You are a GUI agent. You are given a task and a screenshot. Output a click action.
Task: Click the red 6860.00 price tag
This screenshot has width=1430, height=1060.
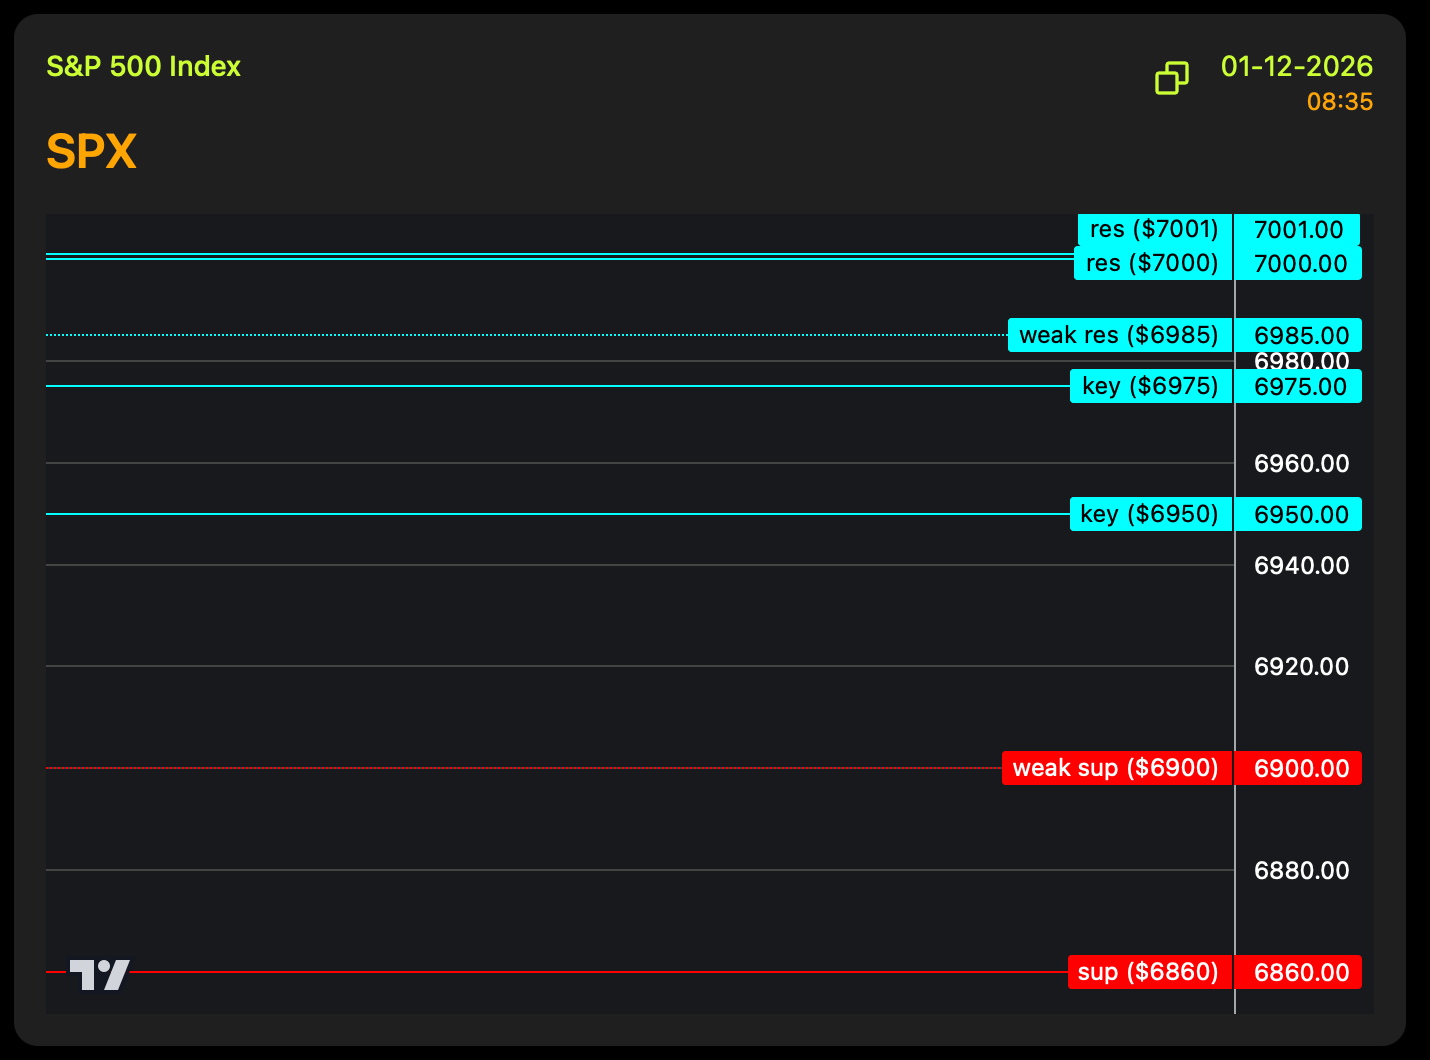tap(1298, 972)
